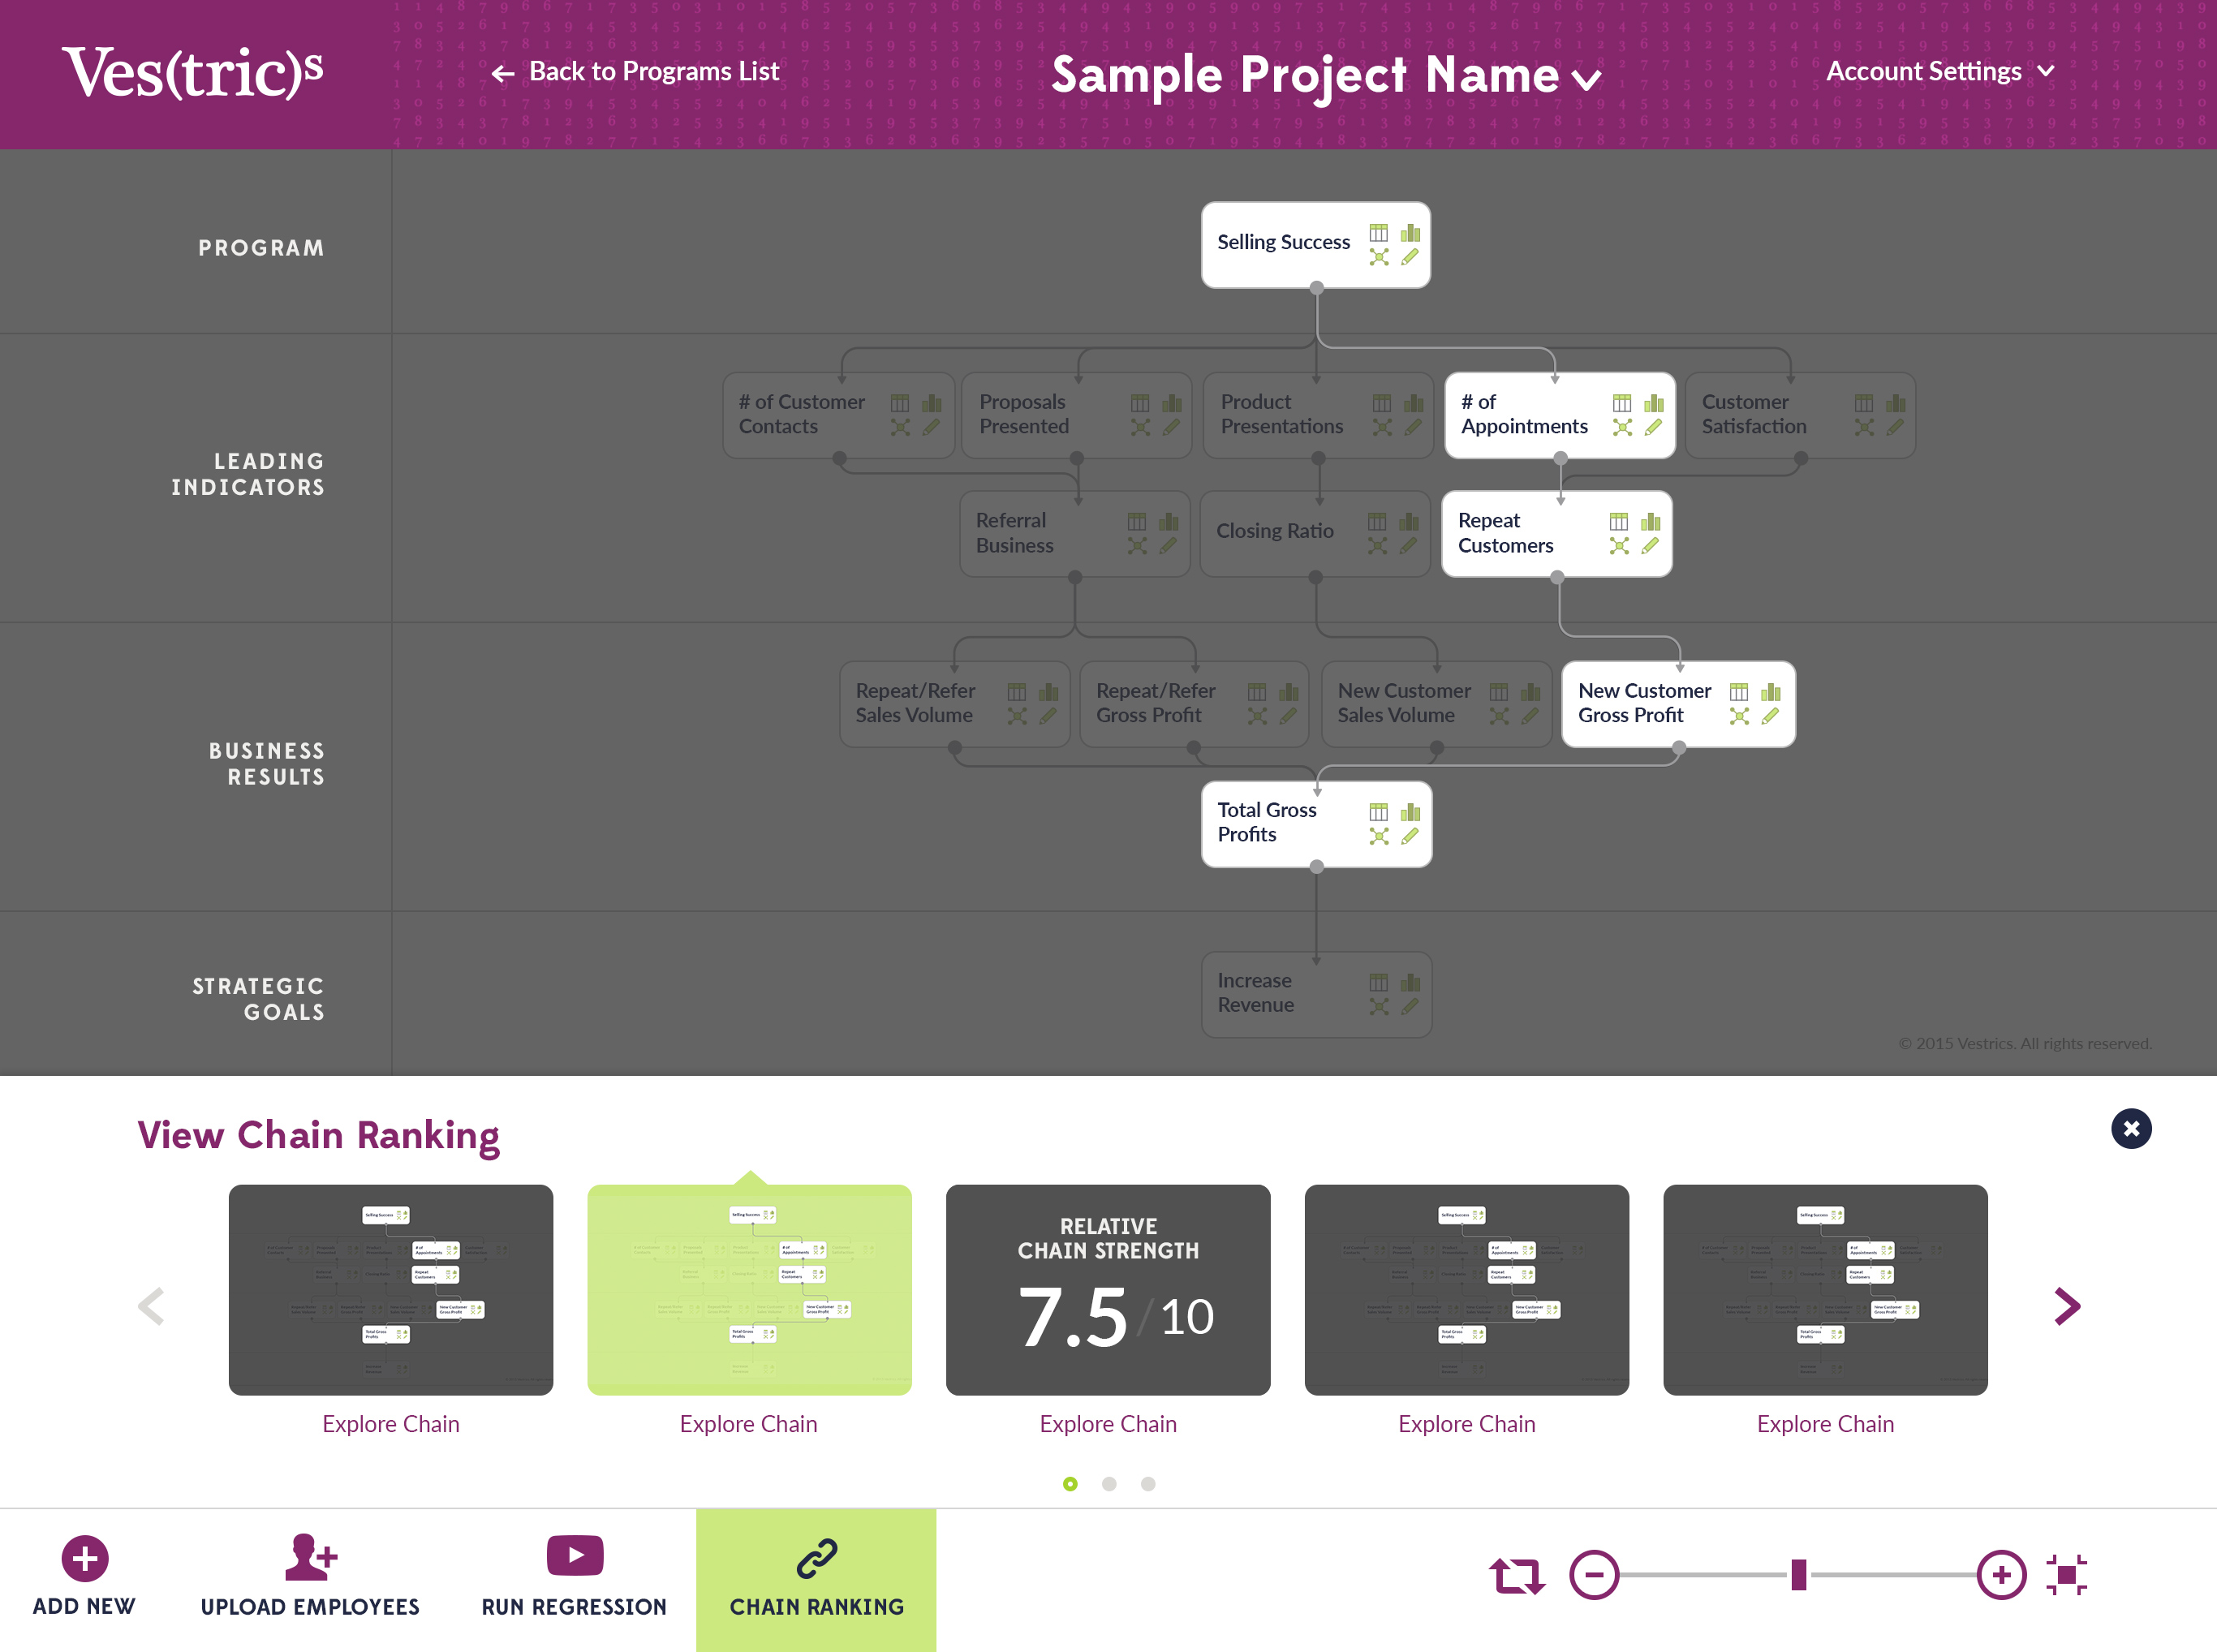Click network icon on Repeat Customers node
This screenshot has height=1652, width=2217.
pyautogui.click(x=1619, y=546)
